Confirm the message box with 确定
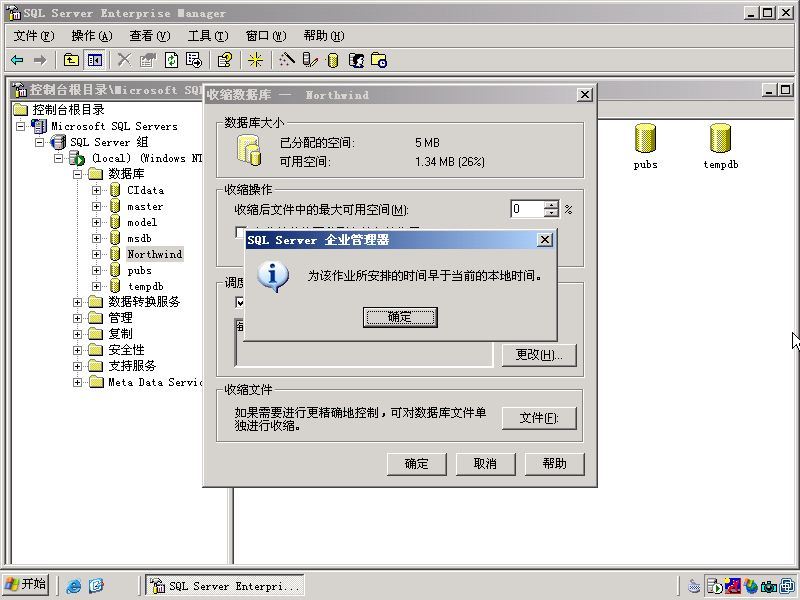Viewport: 800px width, 600px height. click(x=400, y=317)
